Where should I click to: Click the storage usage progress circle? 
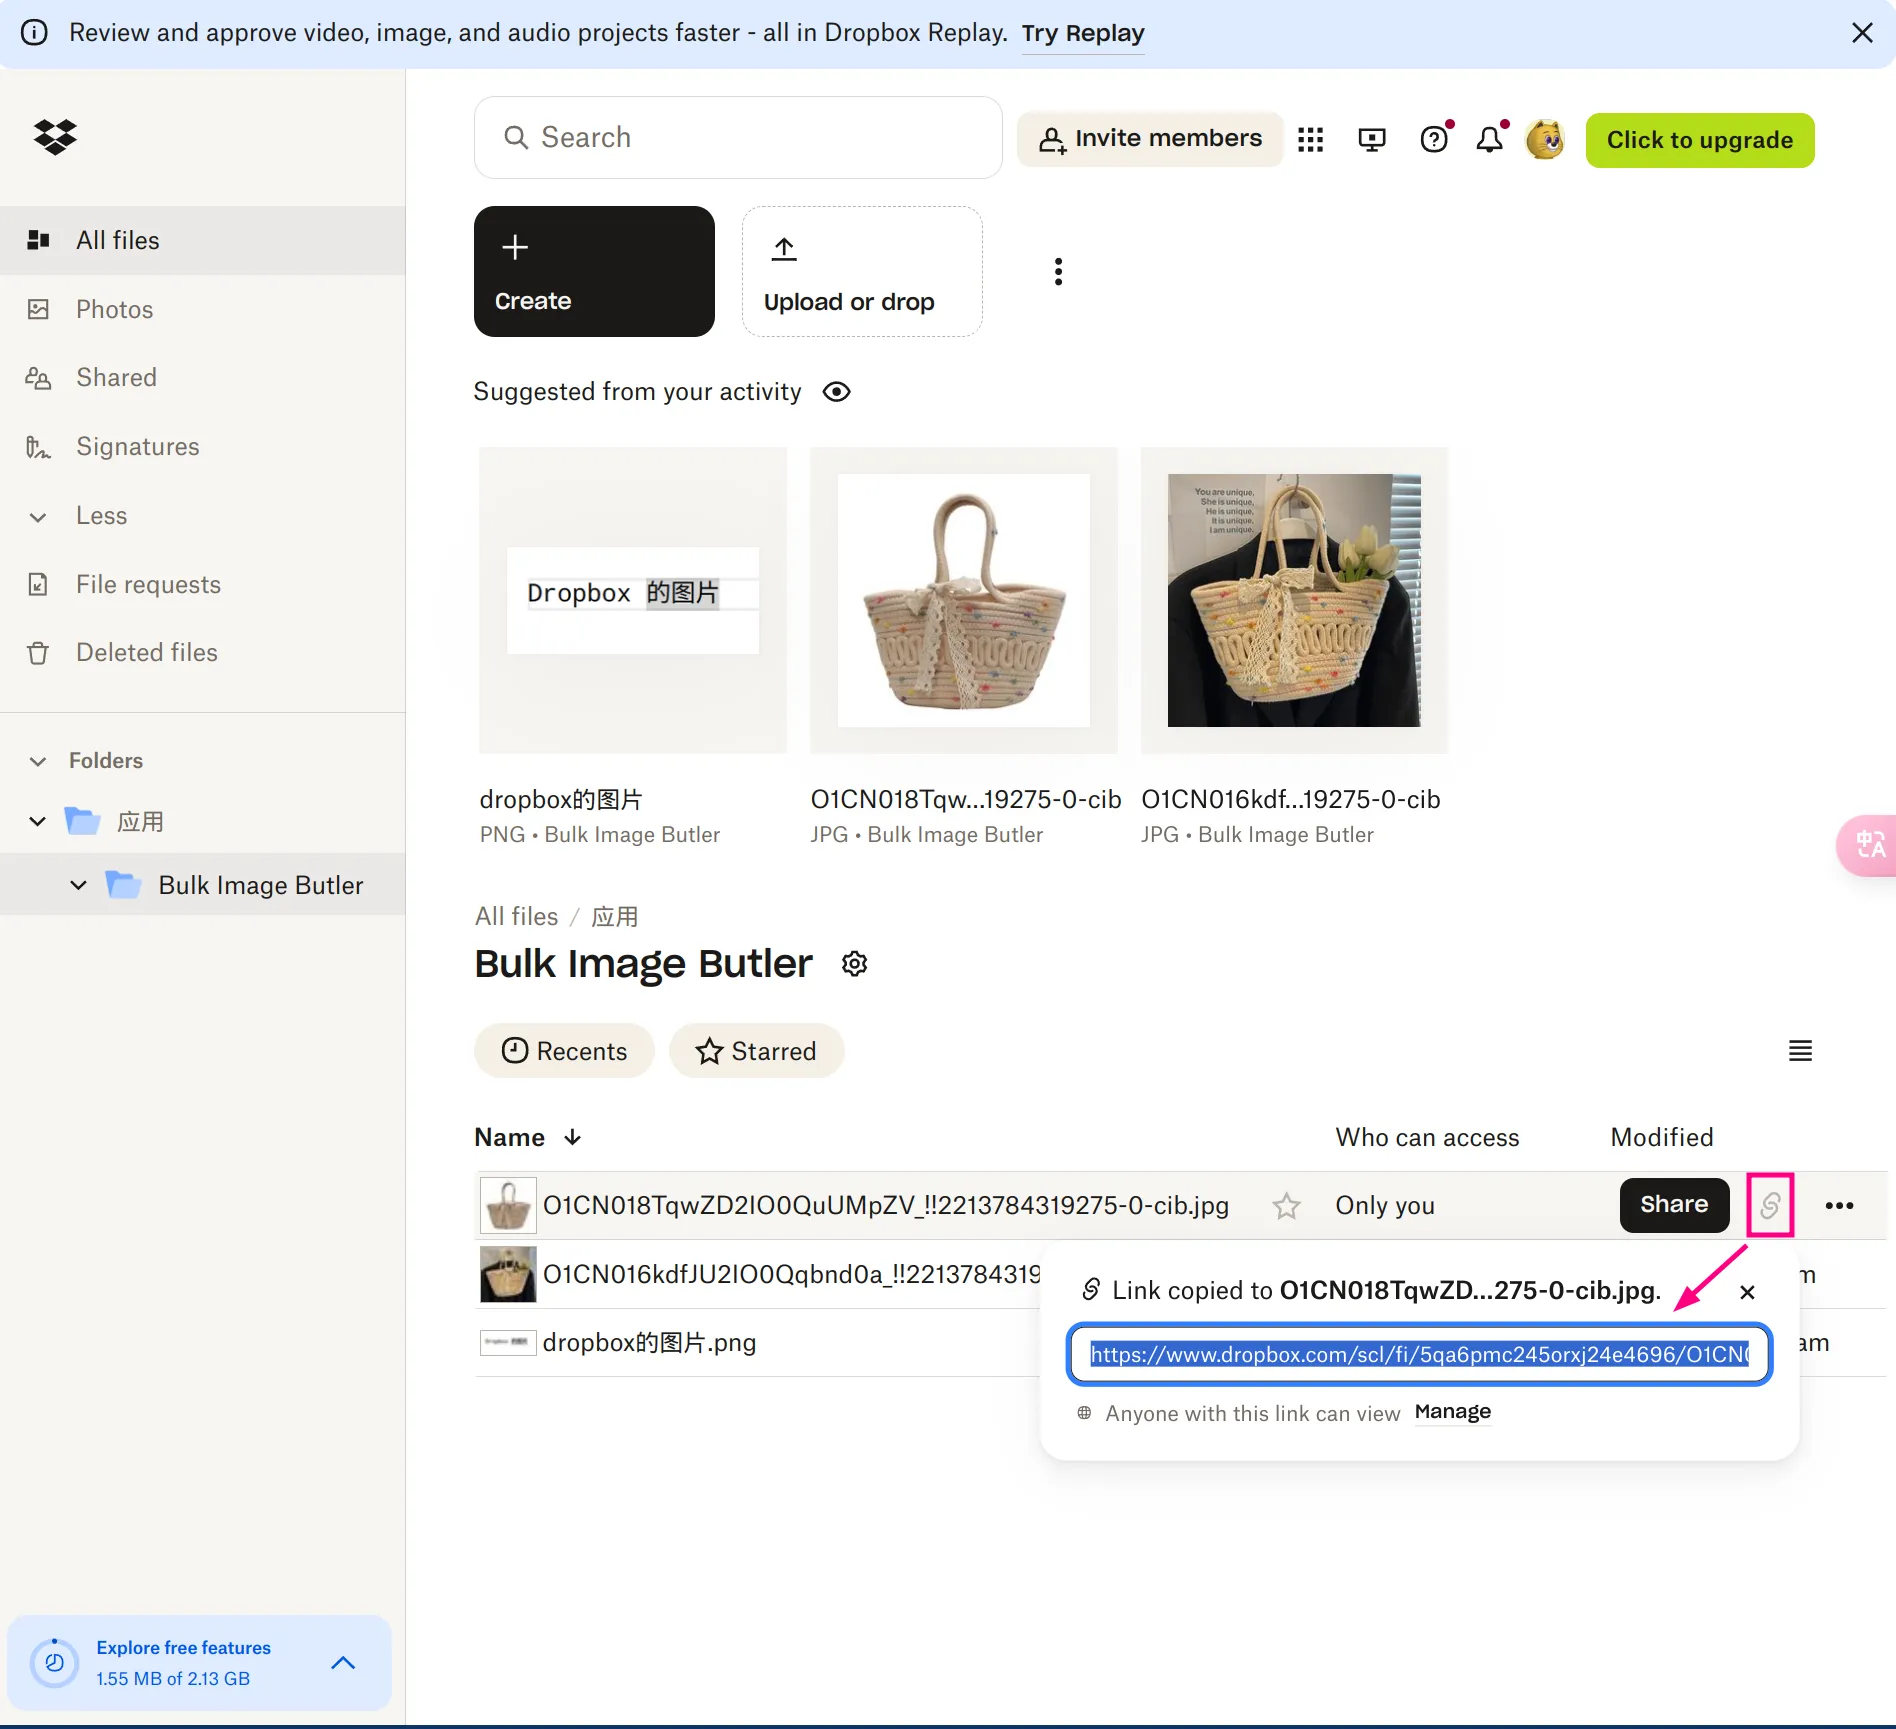[54, 1663]
